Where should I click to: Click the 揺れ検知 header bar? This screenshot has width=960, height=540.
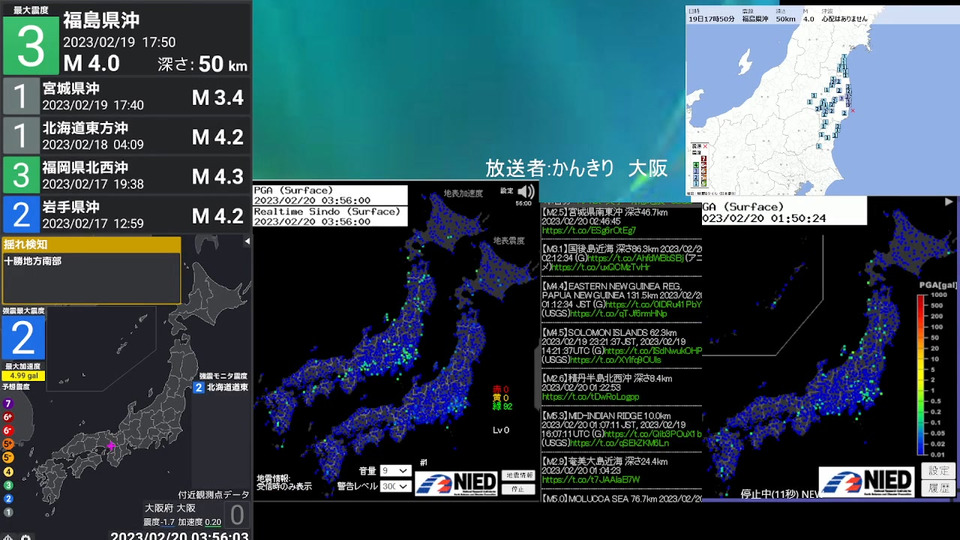pos(91,244)
